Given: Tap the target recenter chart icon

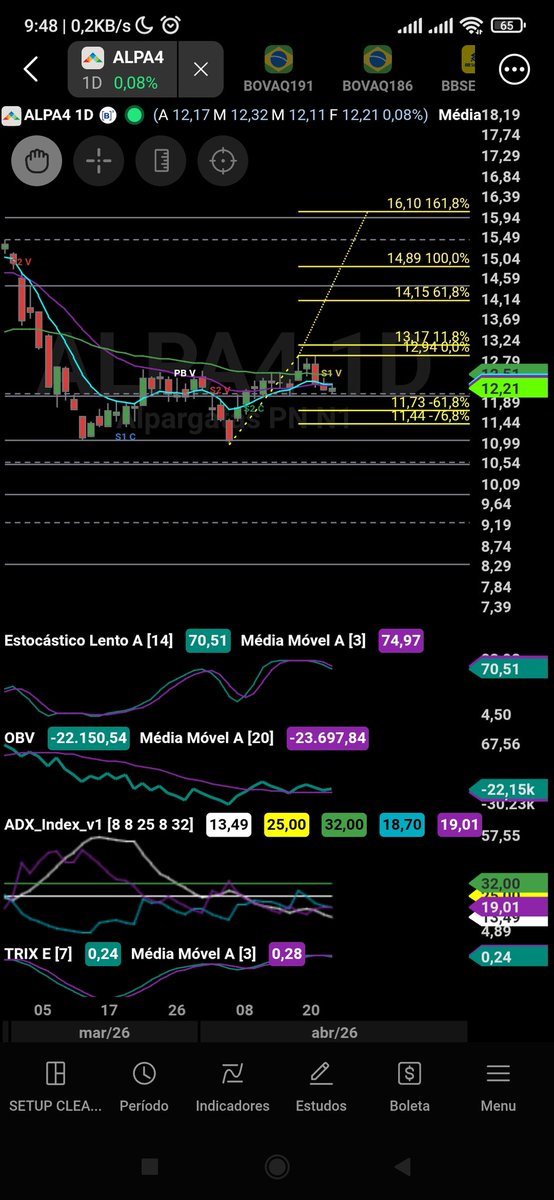Looking at the screenshot, I should tap(222, 160).
